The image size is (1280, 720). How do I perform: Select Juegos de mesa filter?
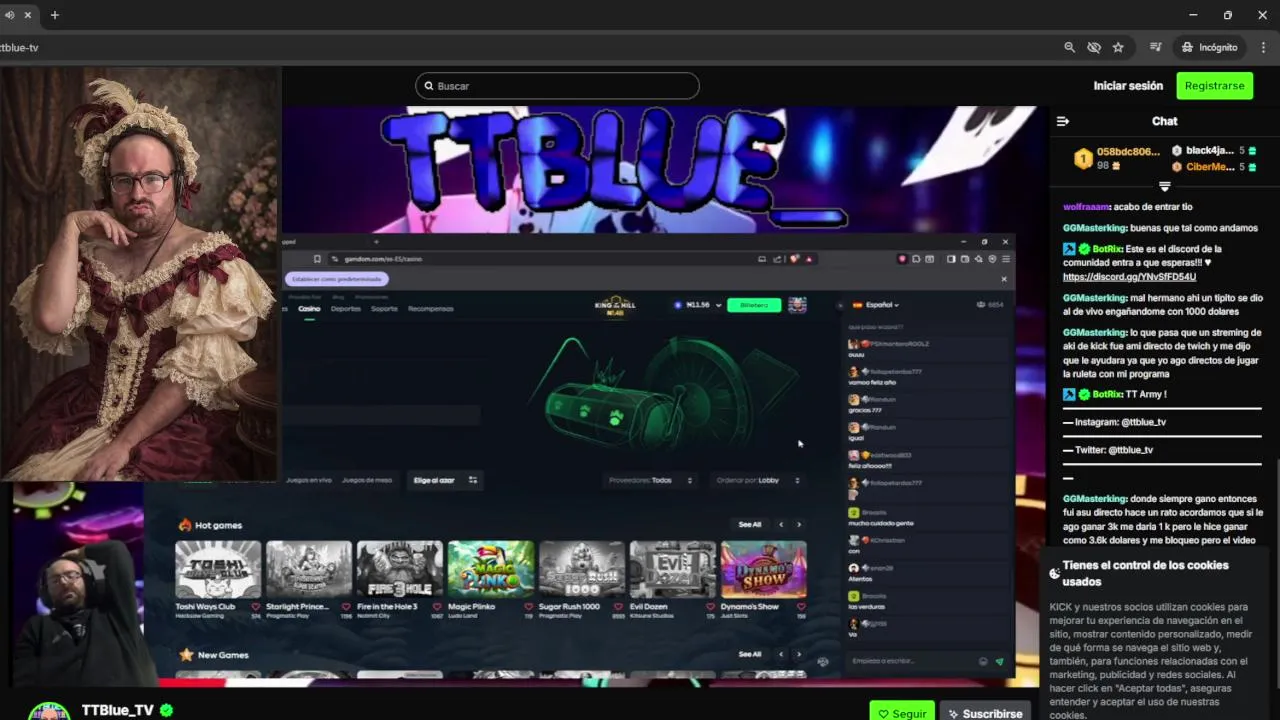tap(367, 480)
